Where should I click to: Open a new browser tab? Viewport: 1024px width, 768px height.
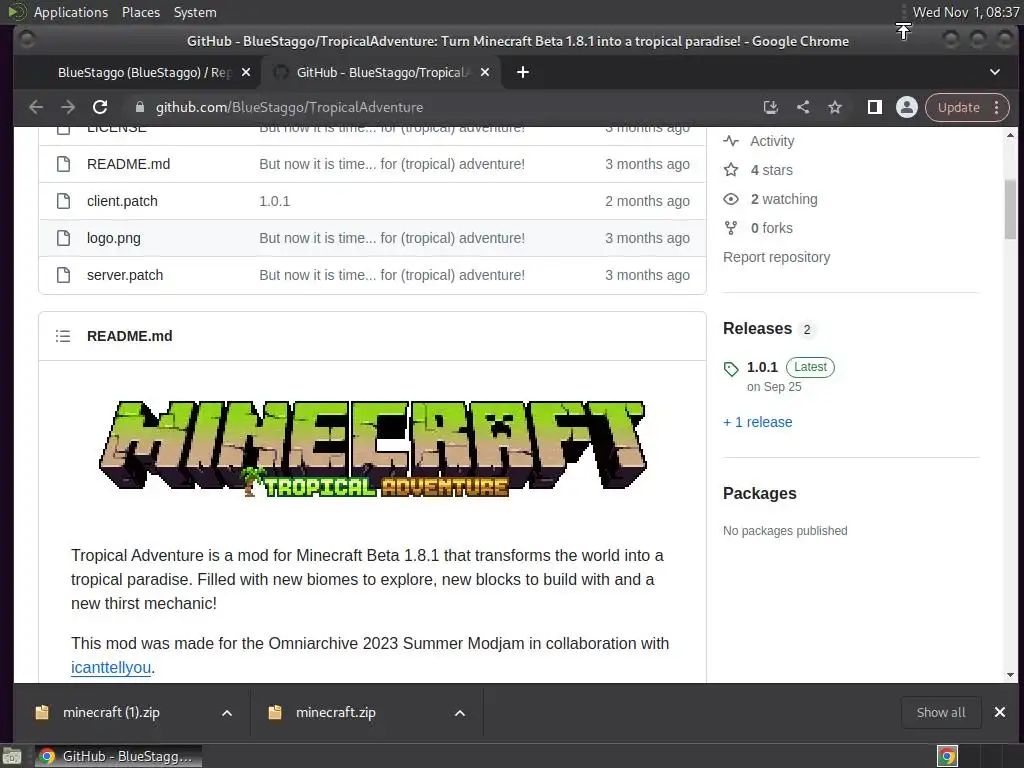[522, 72]
